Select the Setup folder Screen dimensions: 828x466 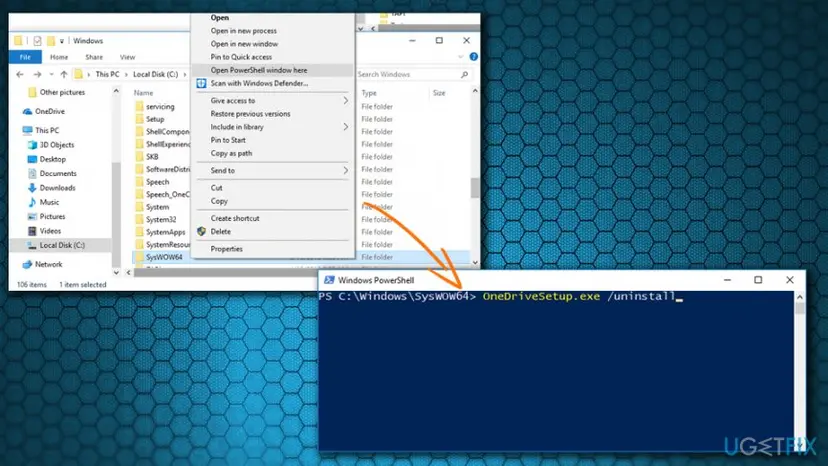click(x=155, y=119)
